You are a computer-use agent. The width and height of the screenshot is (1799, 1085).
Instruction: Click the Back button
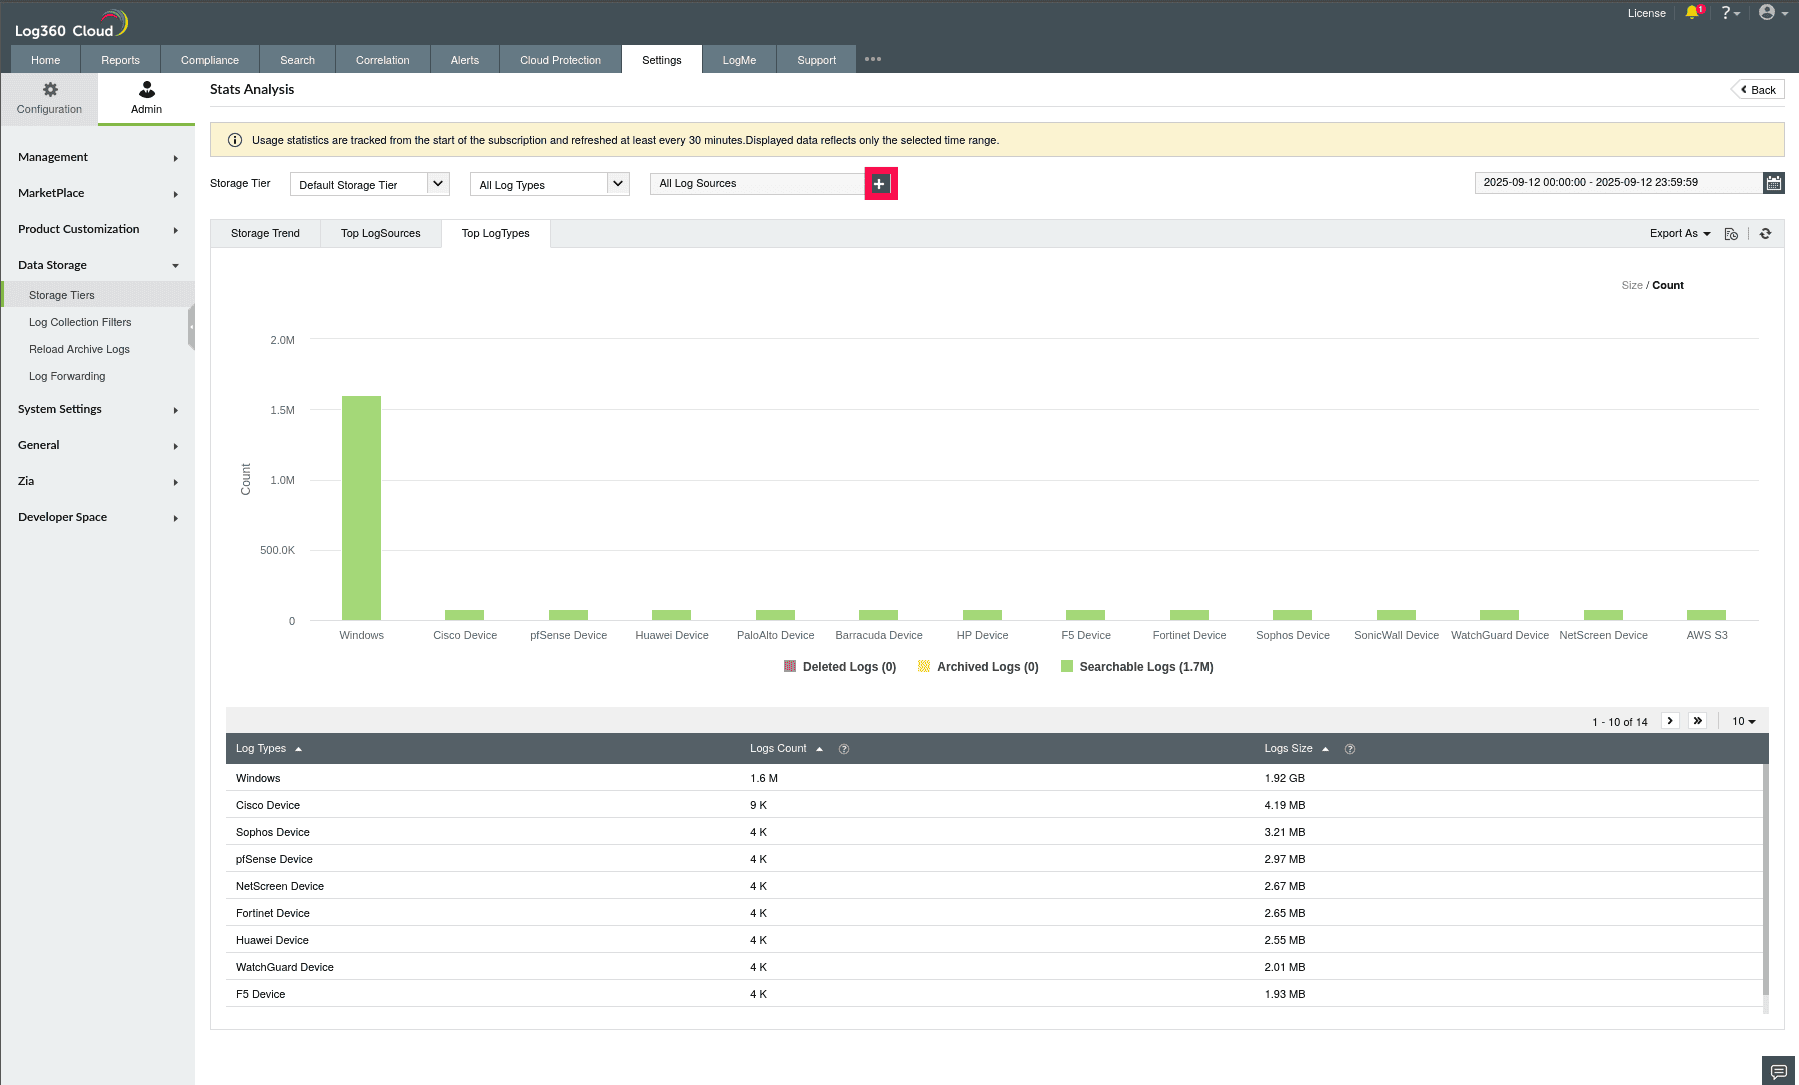(1758, 90)
